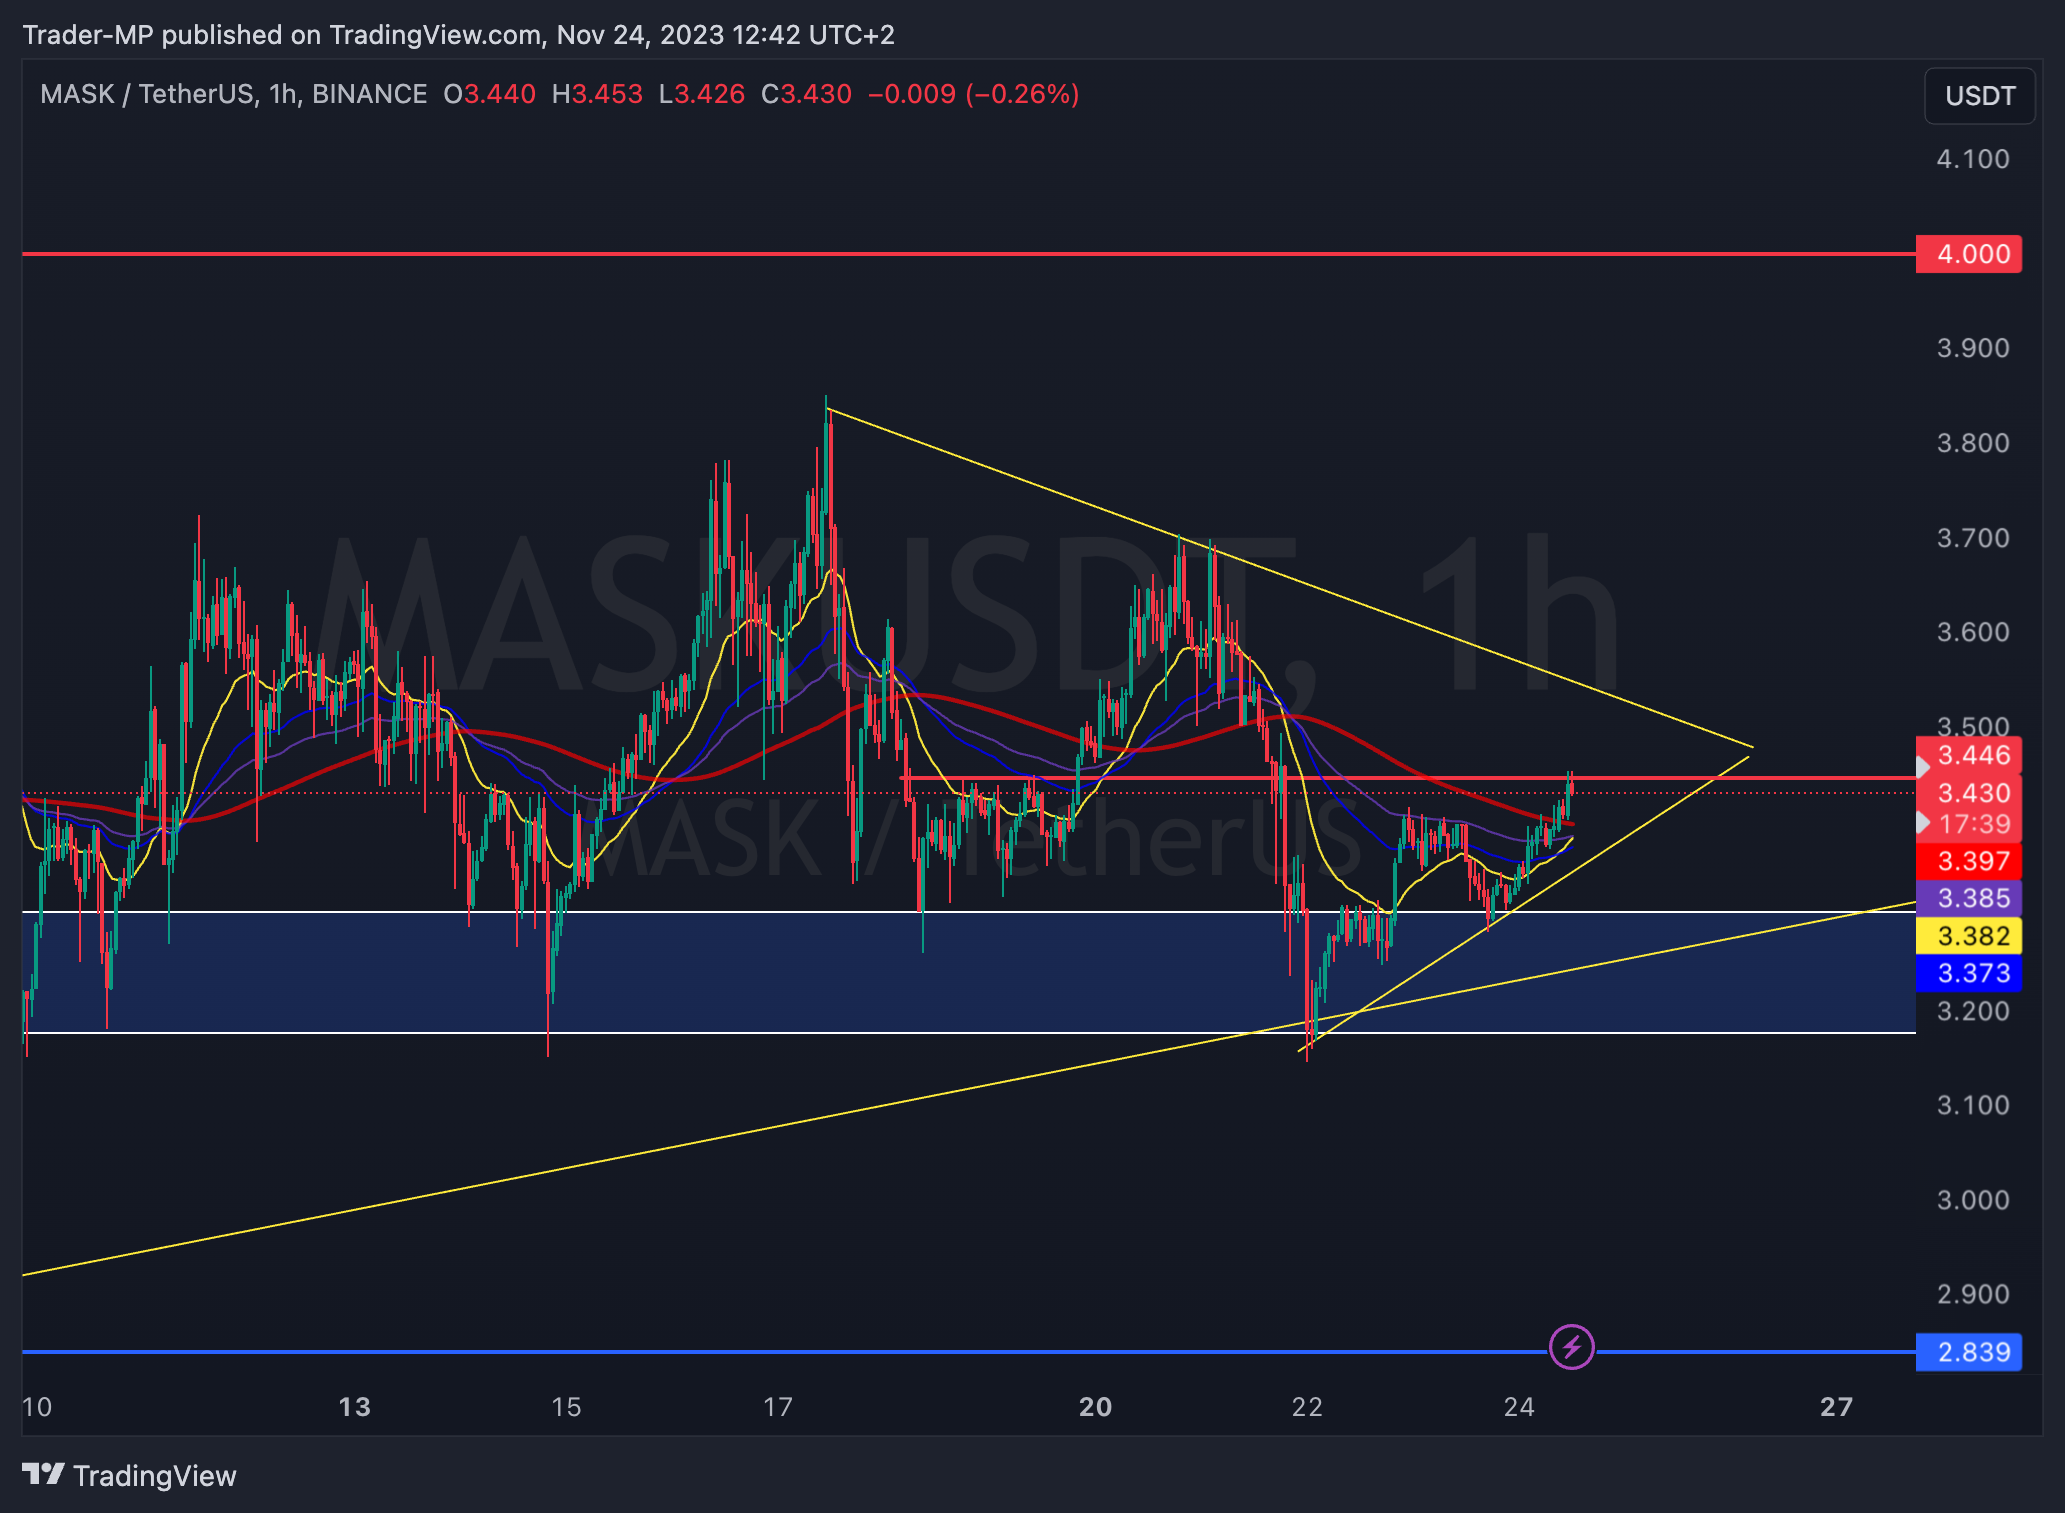Click the USDT currency button
This screenshot has height=1513, width=2065.
pyautogui.click(x=1979, y=96)
